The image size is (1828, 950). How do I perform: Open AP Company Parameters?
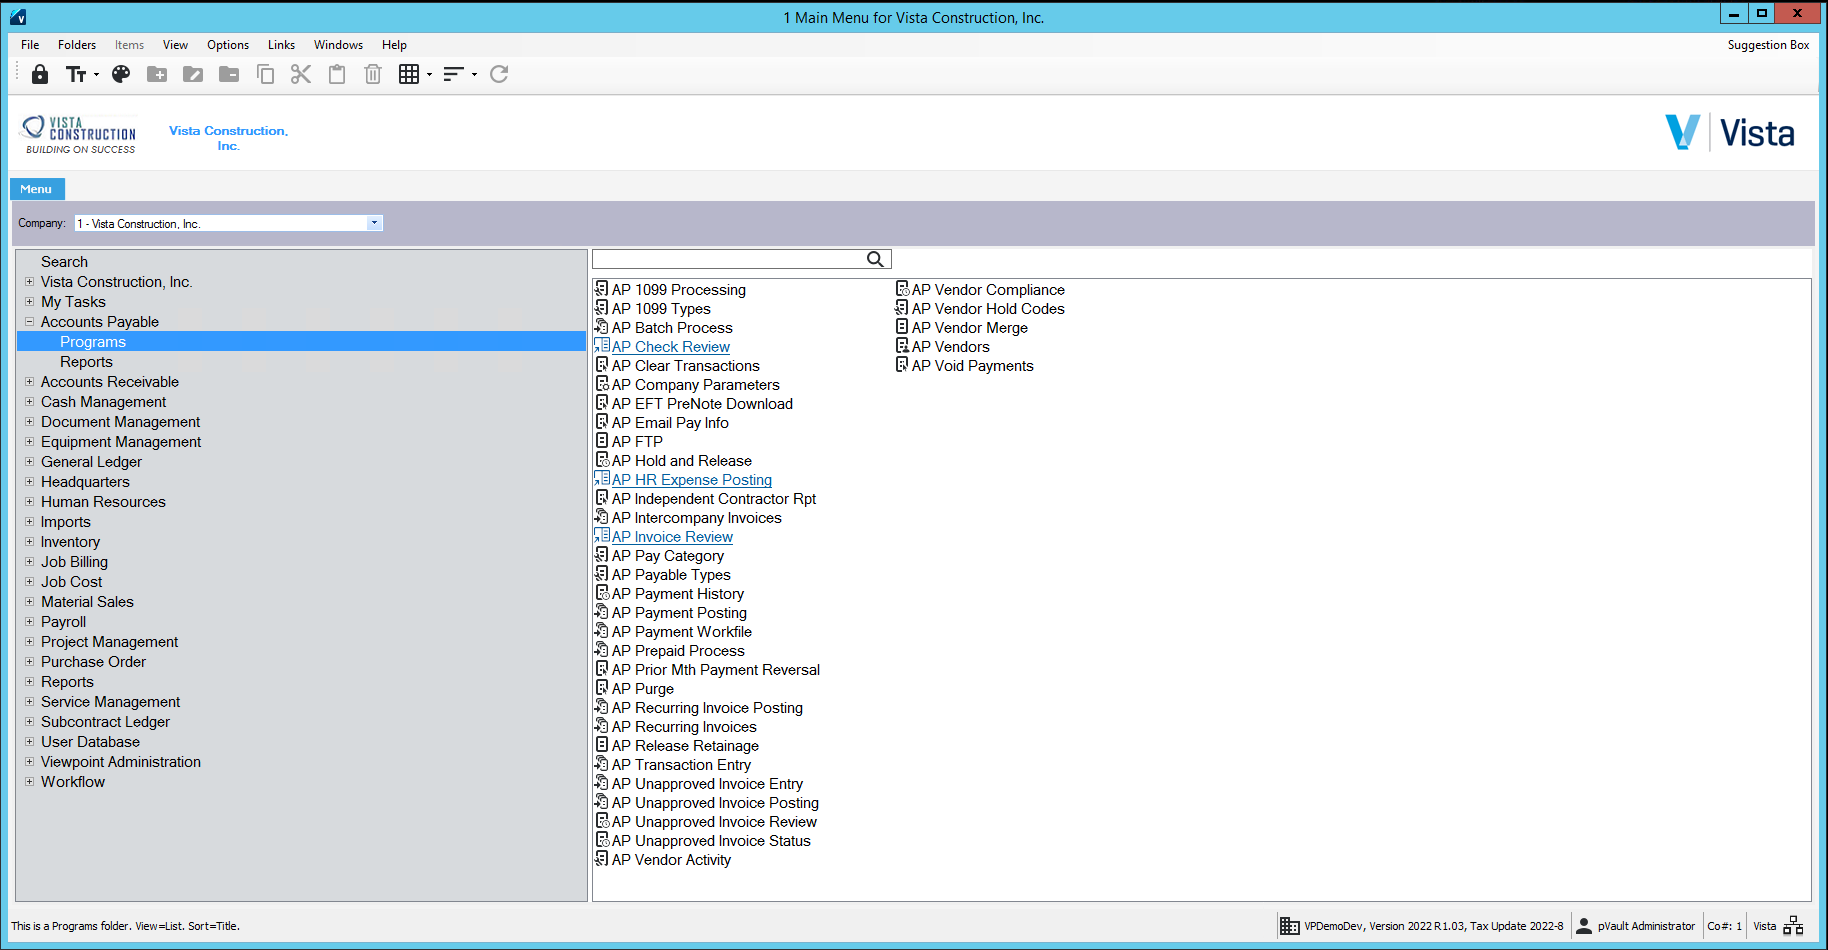click(x=695, y=385)
